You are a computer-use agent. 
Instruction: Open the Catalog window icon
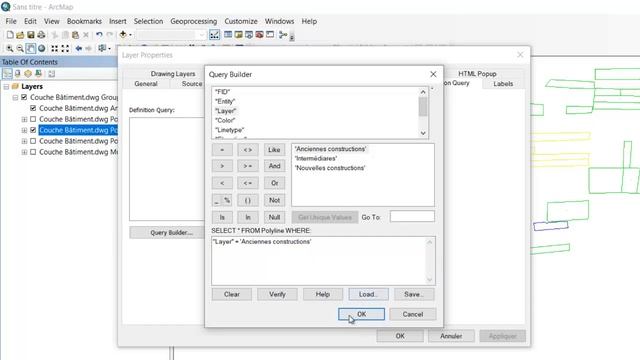pyautogui.click(x=238, y=35)
